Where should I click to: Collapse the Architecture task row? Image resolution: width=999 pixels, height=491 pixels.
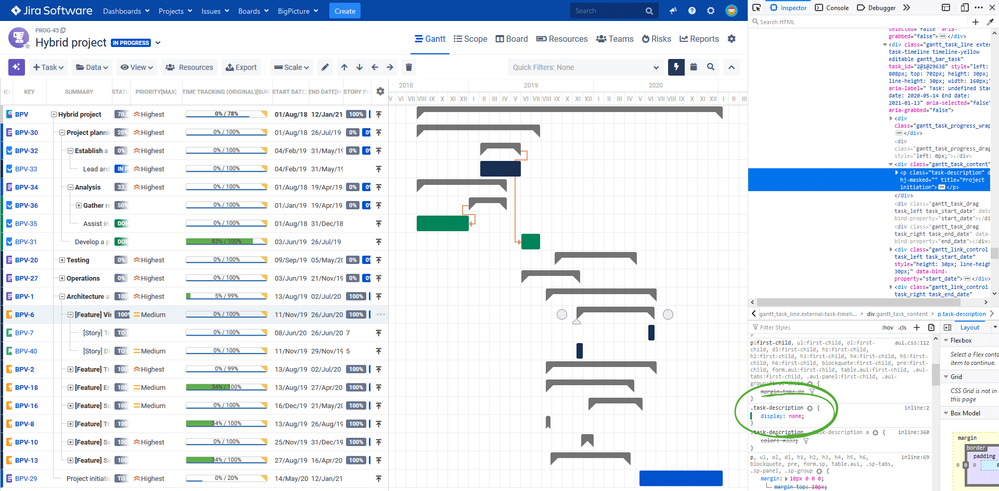pos(62,296)
